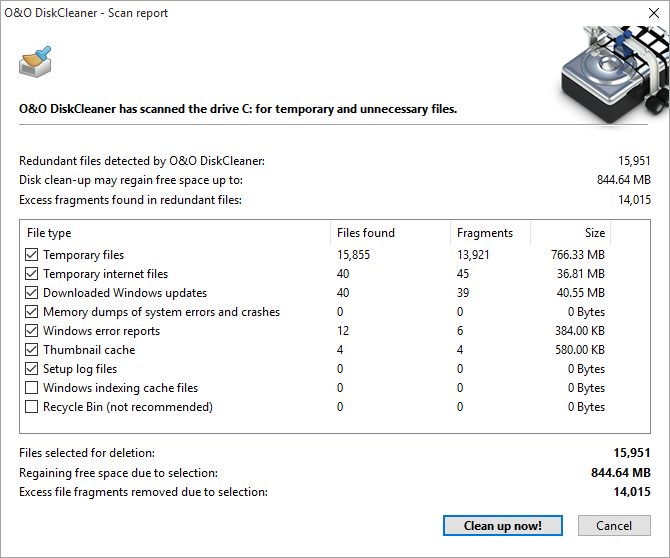Click the 12 files found value

(343, 331)
